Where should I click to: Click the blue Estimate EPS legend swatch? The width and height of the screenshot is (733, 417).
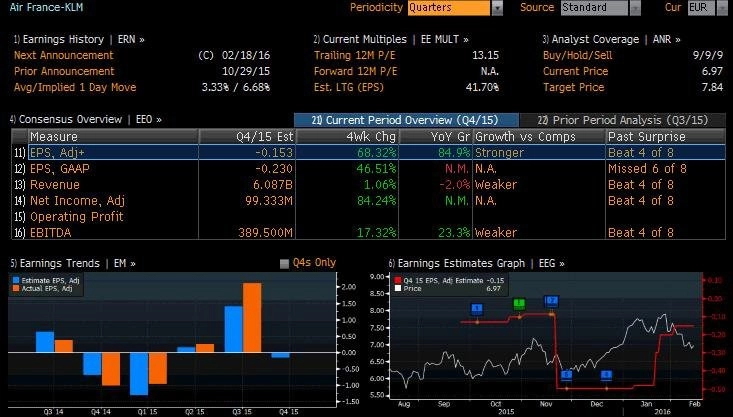point(16,280)
